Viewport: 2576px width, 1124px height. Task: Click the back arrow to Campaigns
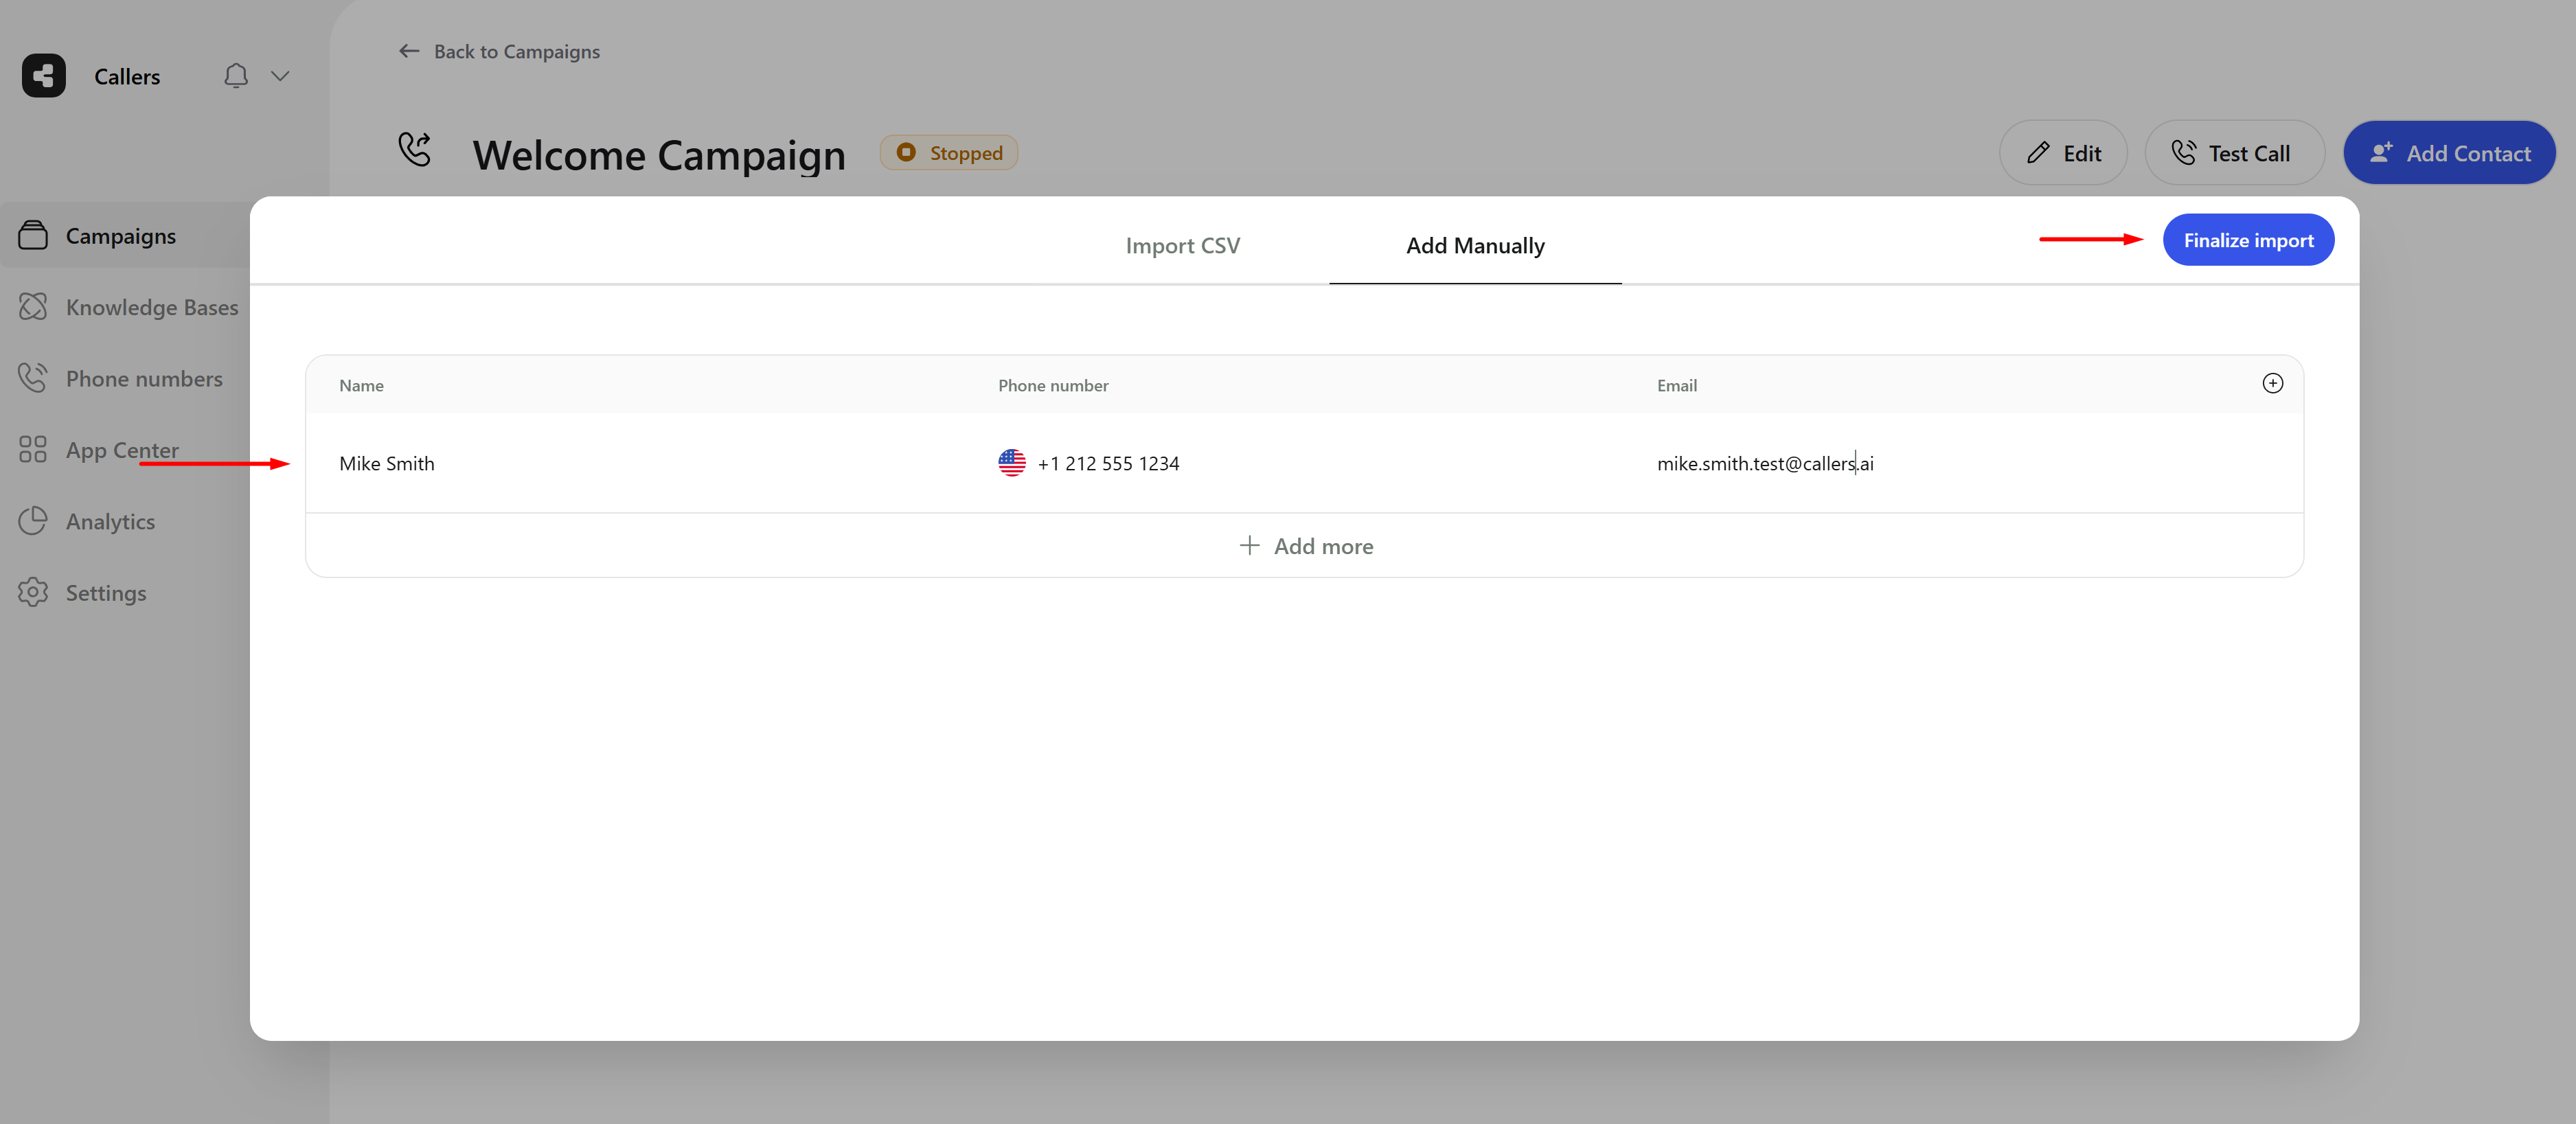[408, 51]
